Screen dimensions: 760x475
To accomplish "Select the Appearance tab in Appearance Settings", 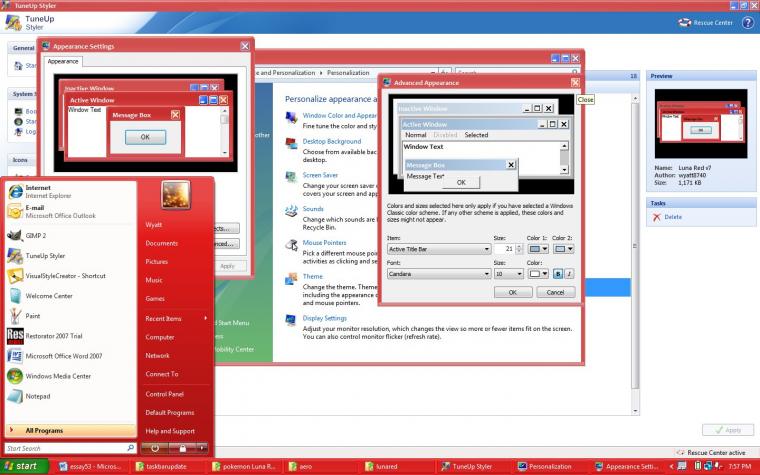I will [63, 62].
